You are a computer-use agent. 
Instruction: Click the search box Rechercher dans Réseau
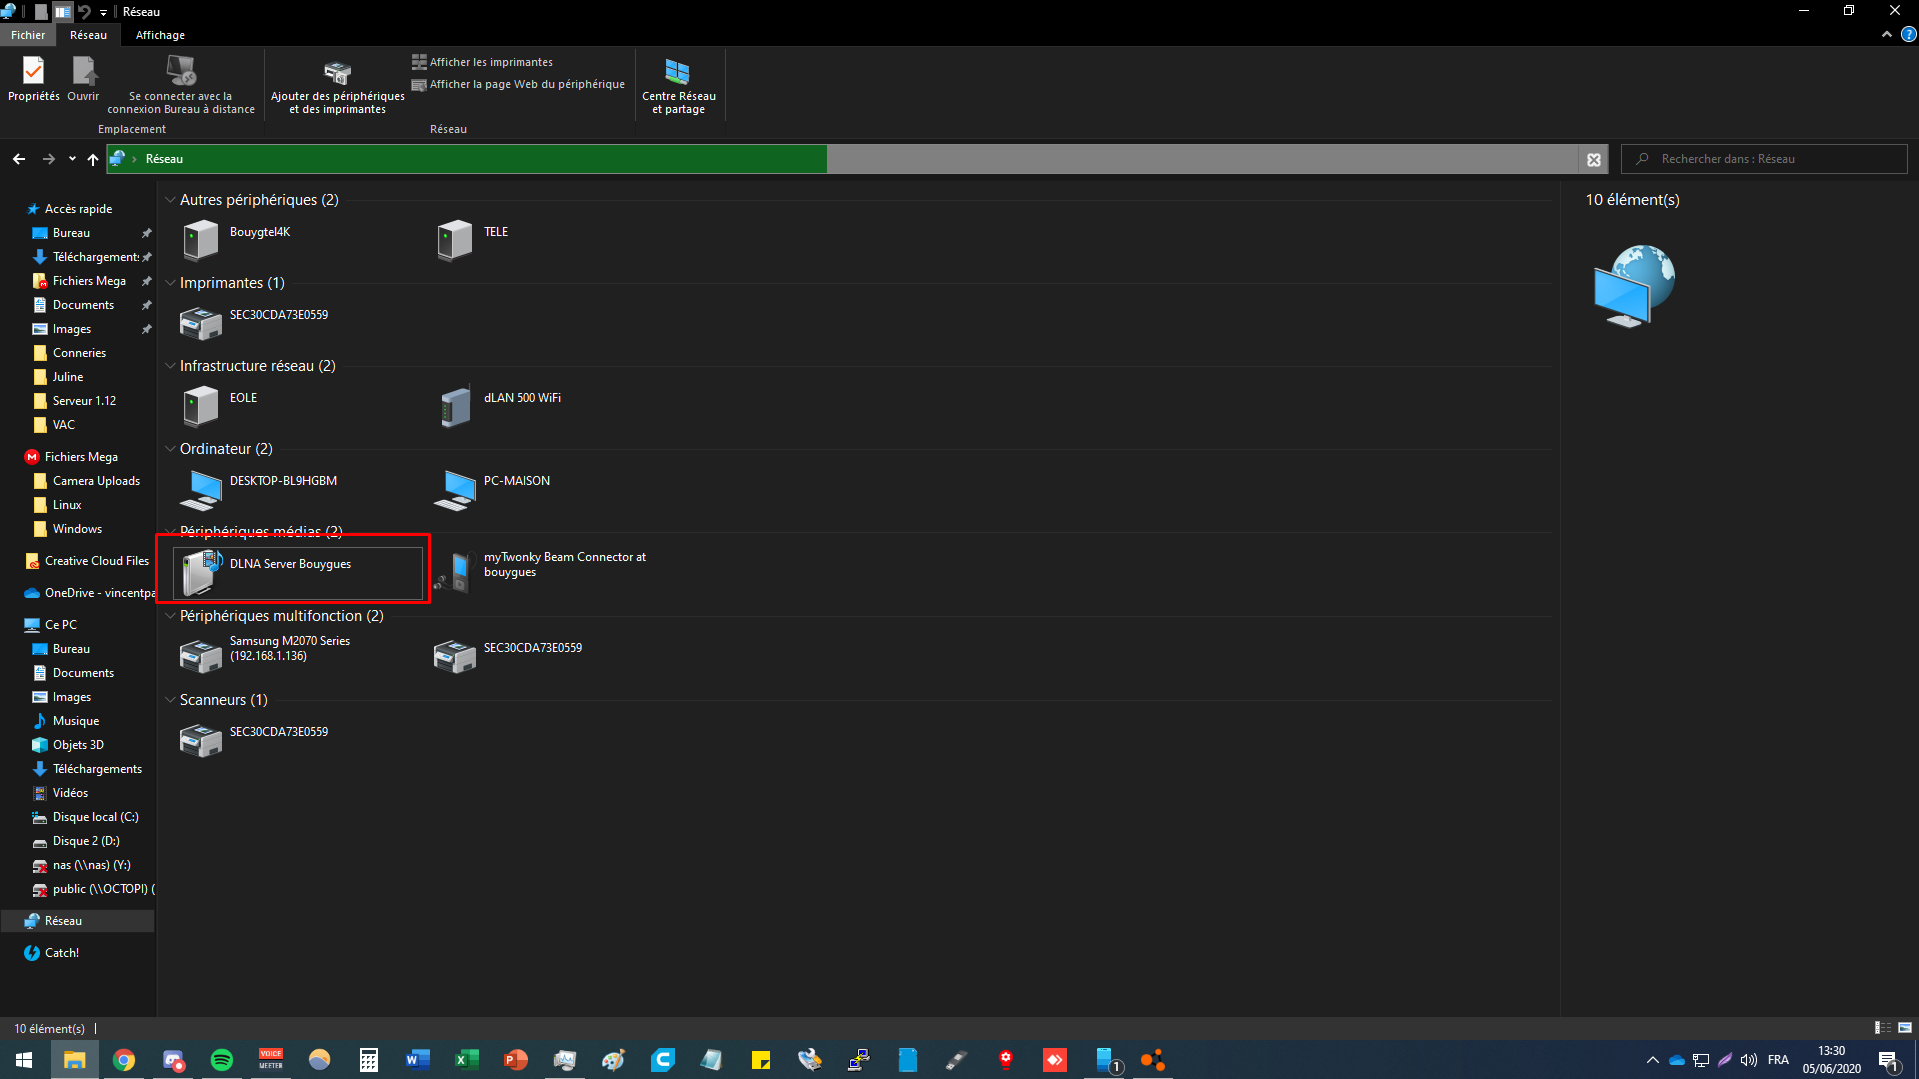1764,159
